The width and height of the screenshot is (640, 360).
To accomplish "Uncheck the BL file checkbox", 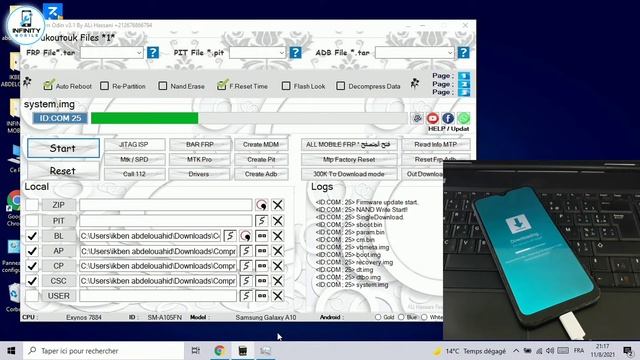I will (x=32, y=236).
